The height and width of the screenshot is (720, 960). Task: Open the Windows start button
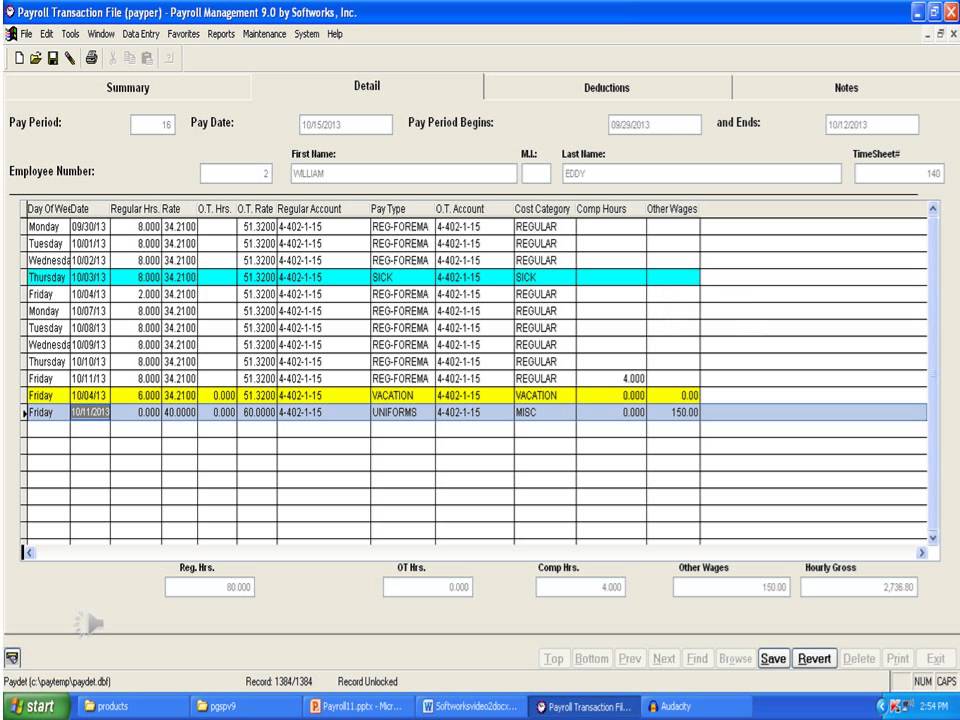pos(34,707)
